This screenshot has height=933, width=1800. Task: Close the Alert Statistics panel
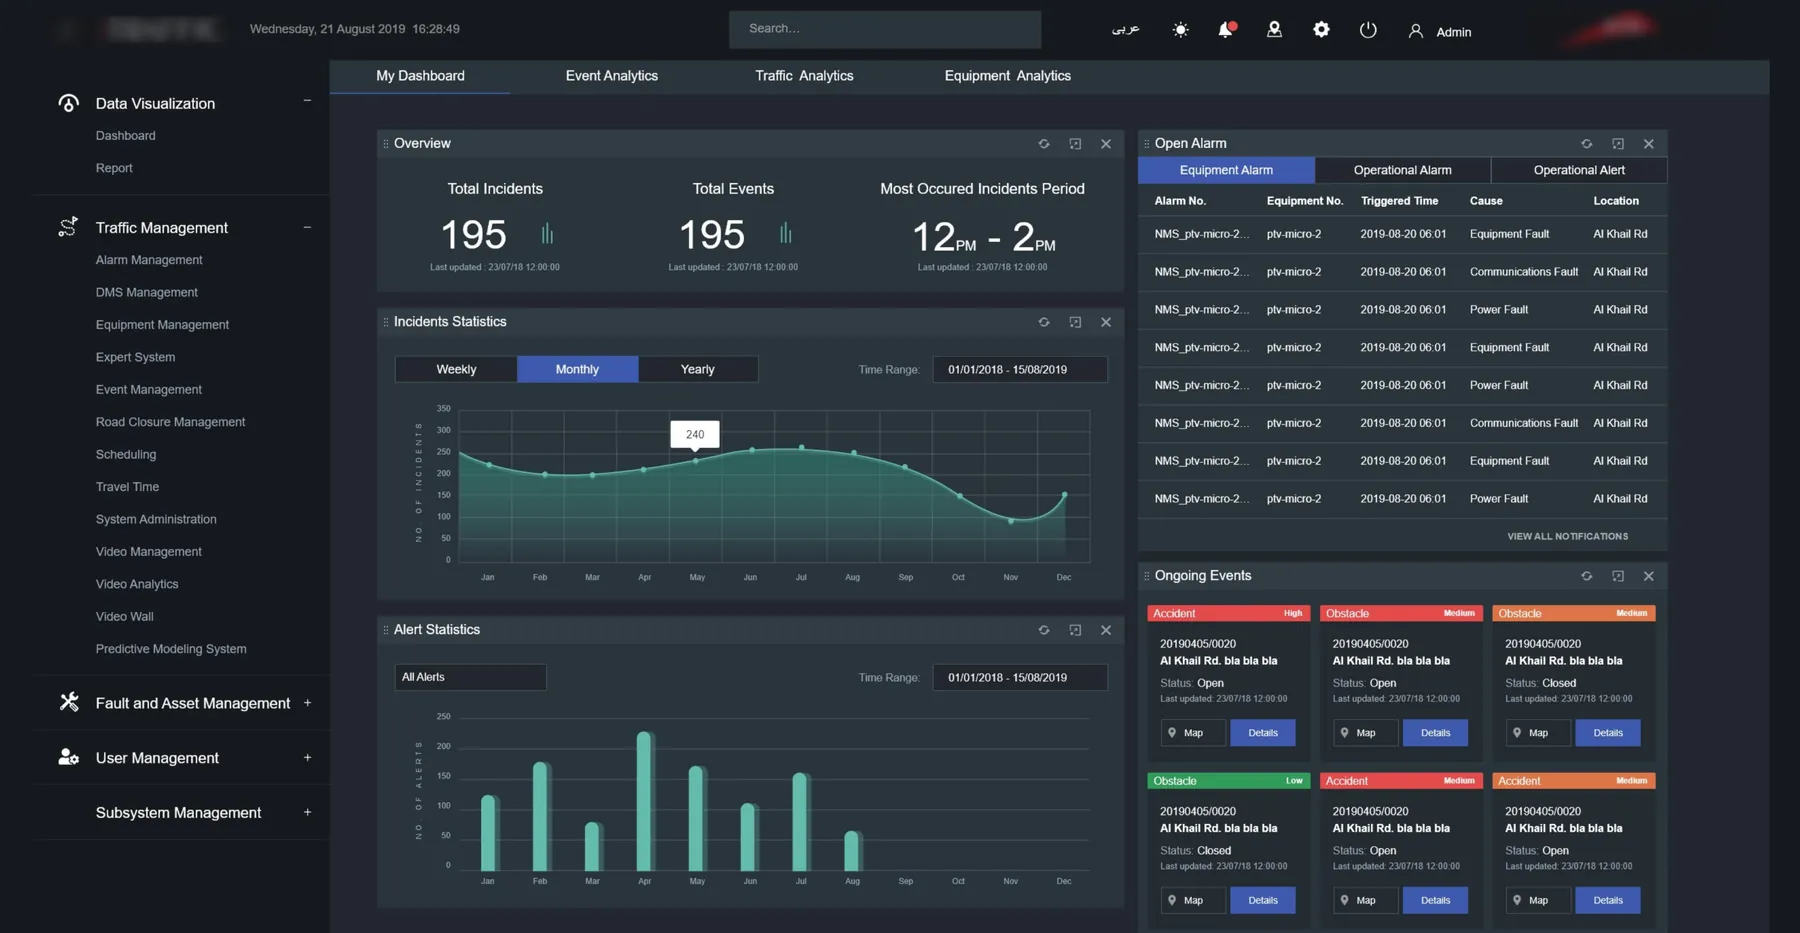pyautogui.click(x=1106, y=630)
